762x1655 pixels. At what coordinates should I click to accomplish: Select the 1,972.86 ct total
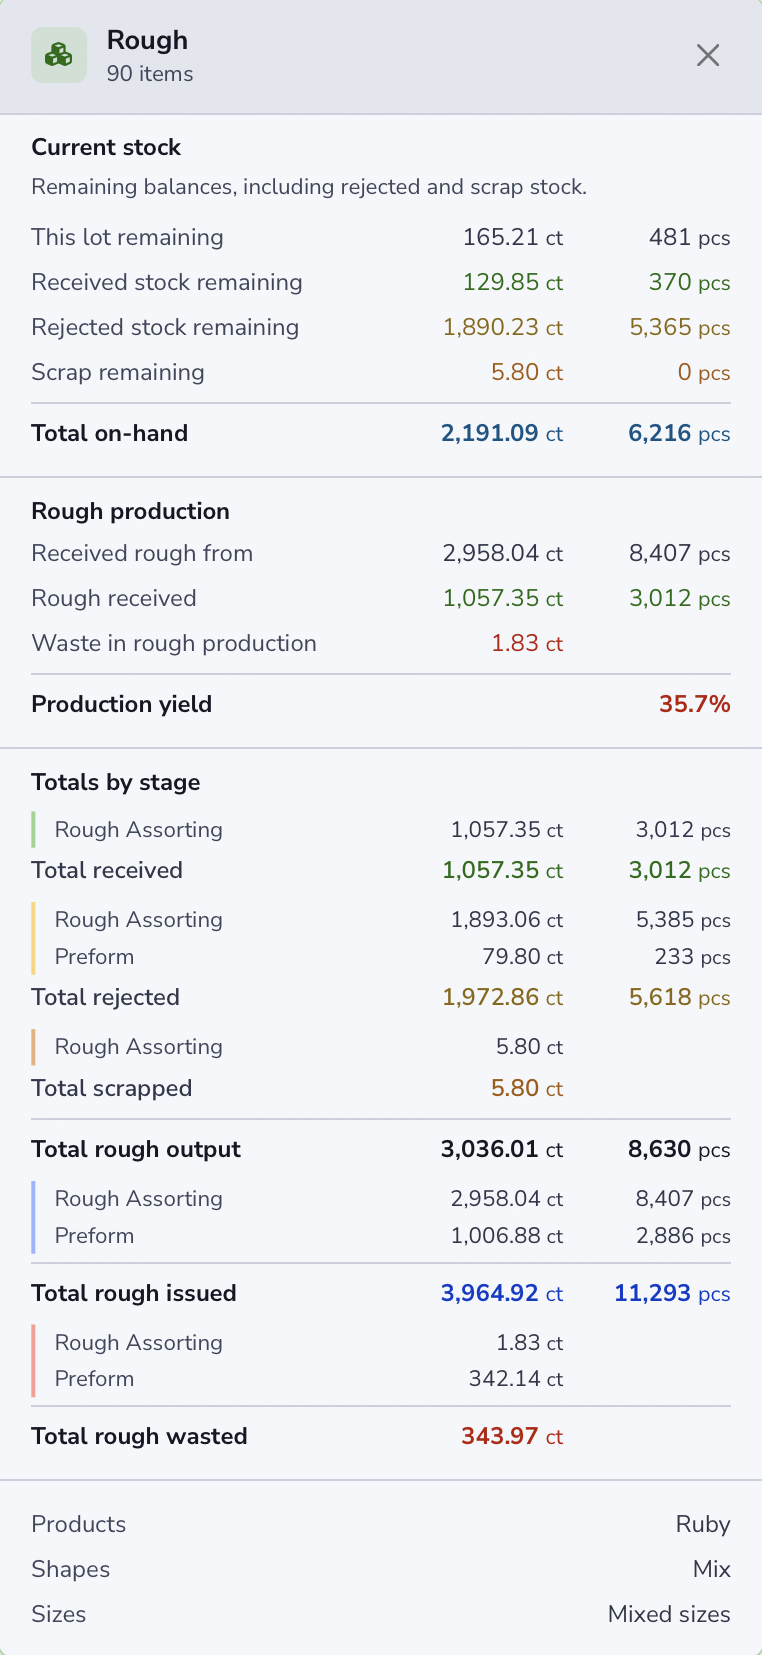click(x=503, y=997)
